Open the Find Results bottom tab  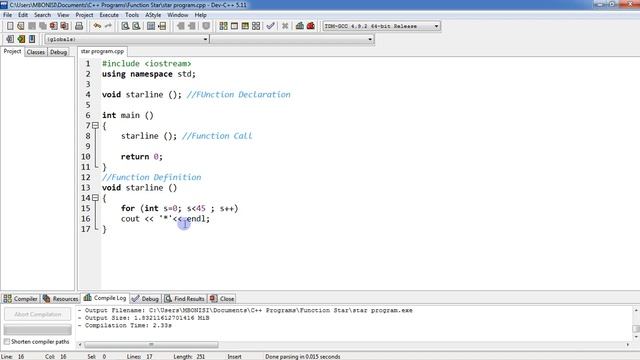point(184,299)
